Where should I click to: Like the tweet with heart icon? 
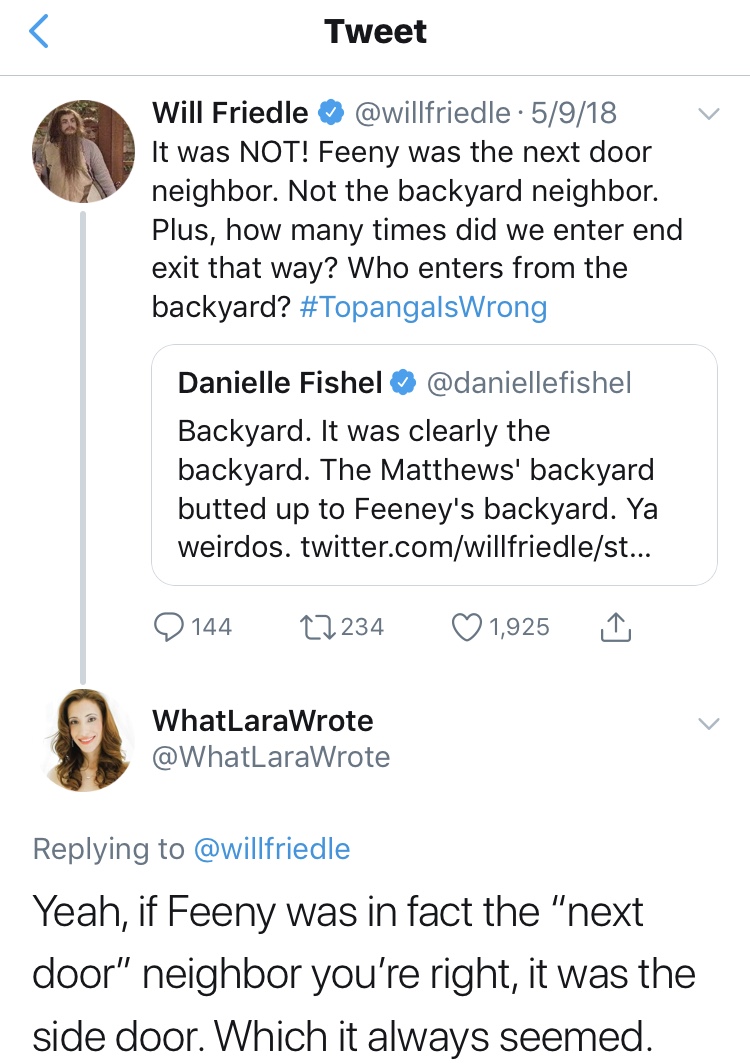467,627
